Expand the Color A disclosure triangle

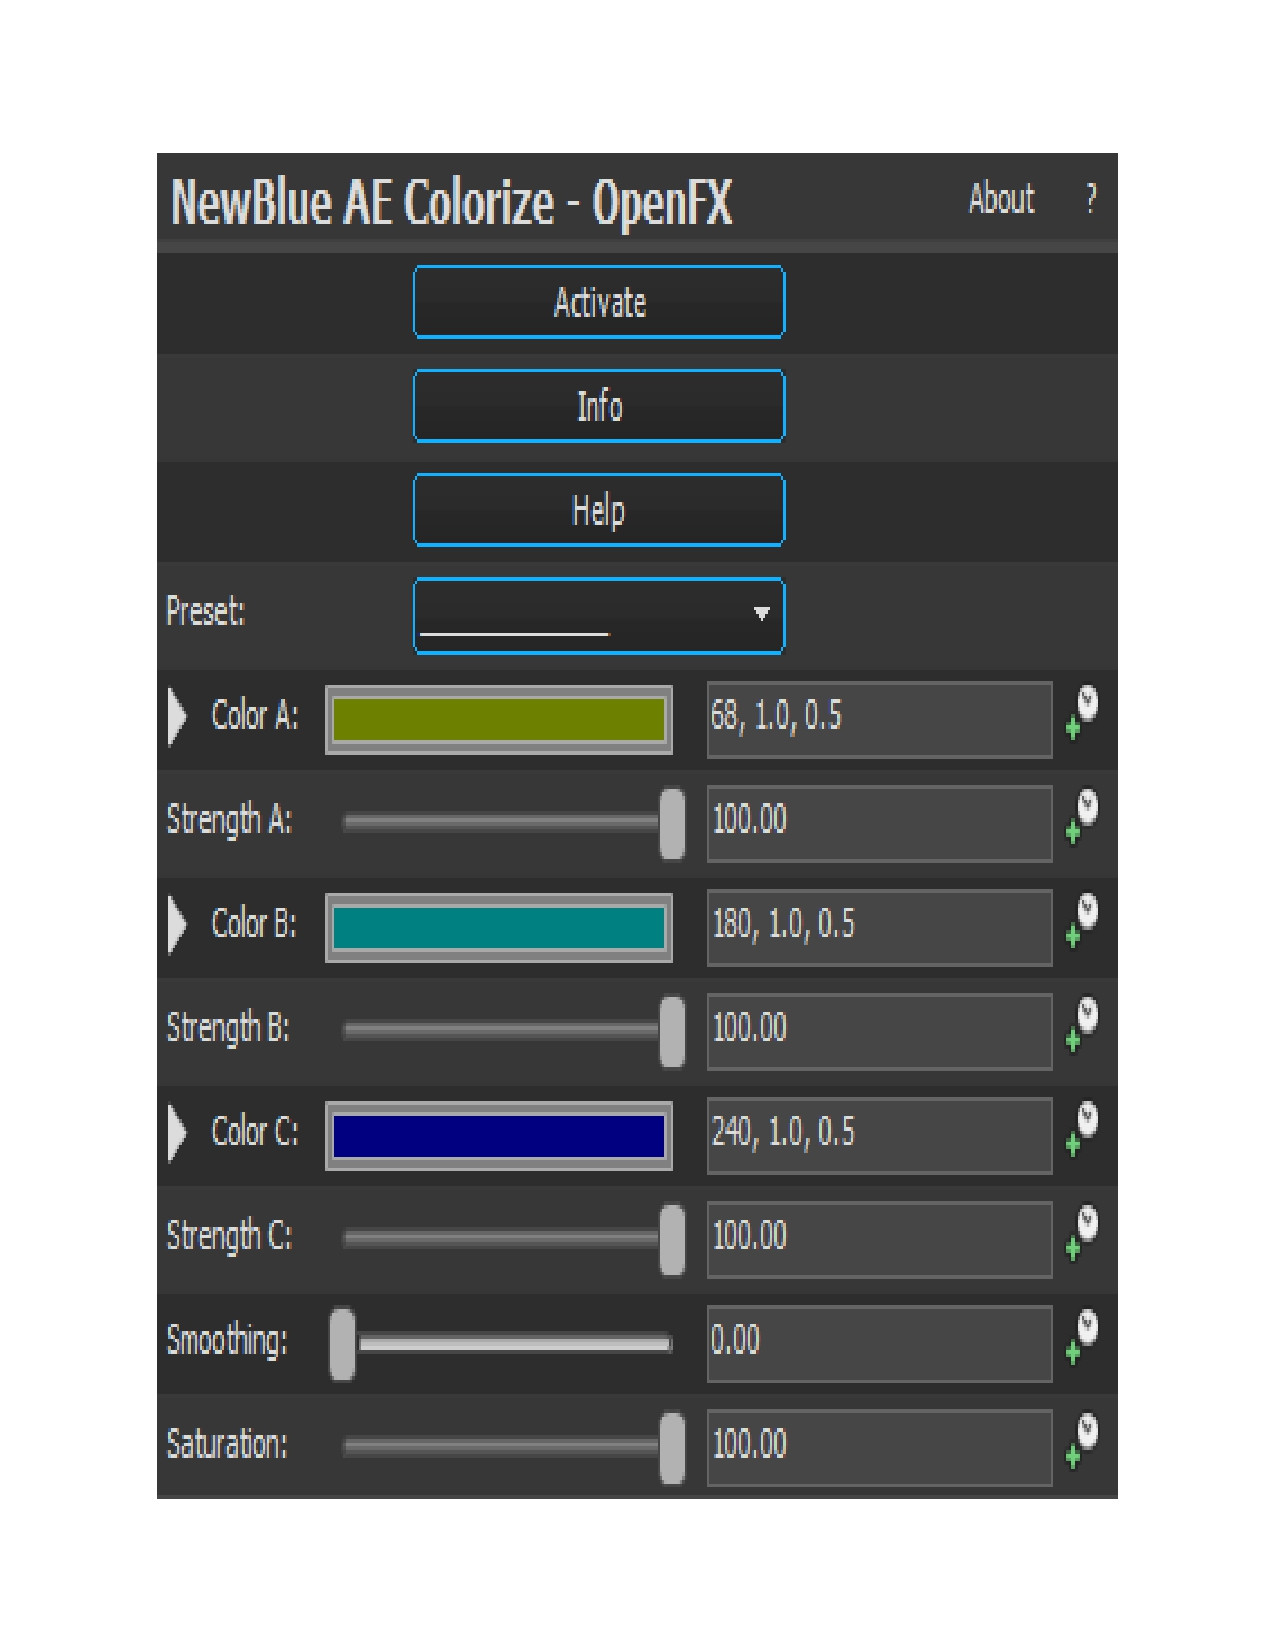177,717
